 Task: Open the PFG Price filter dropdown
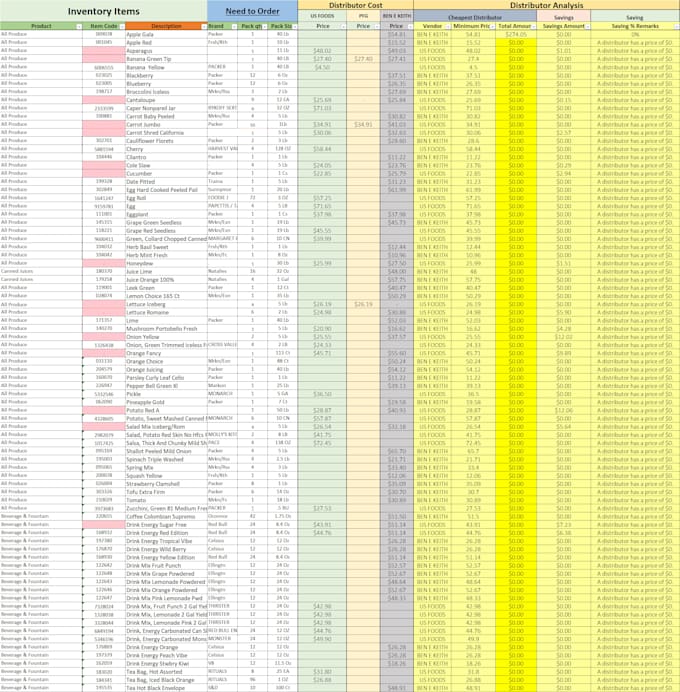(x=376, y=26)
